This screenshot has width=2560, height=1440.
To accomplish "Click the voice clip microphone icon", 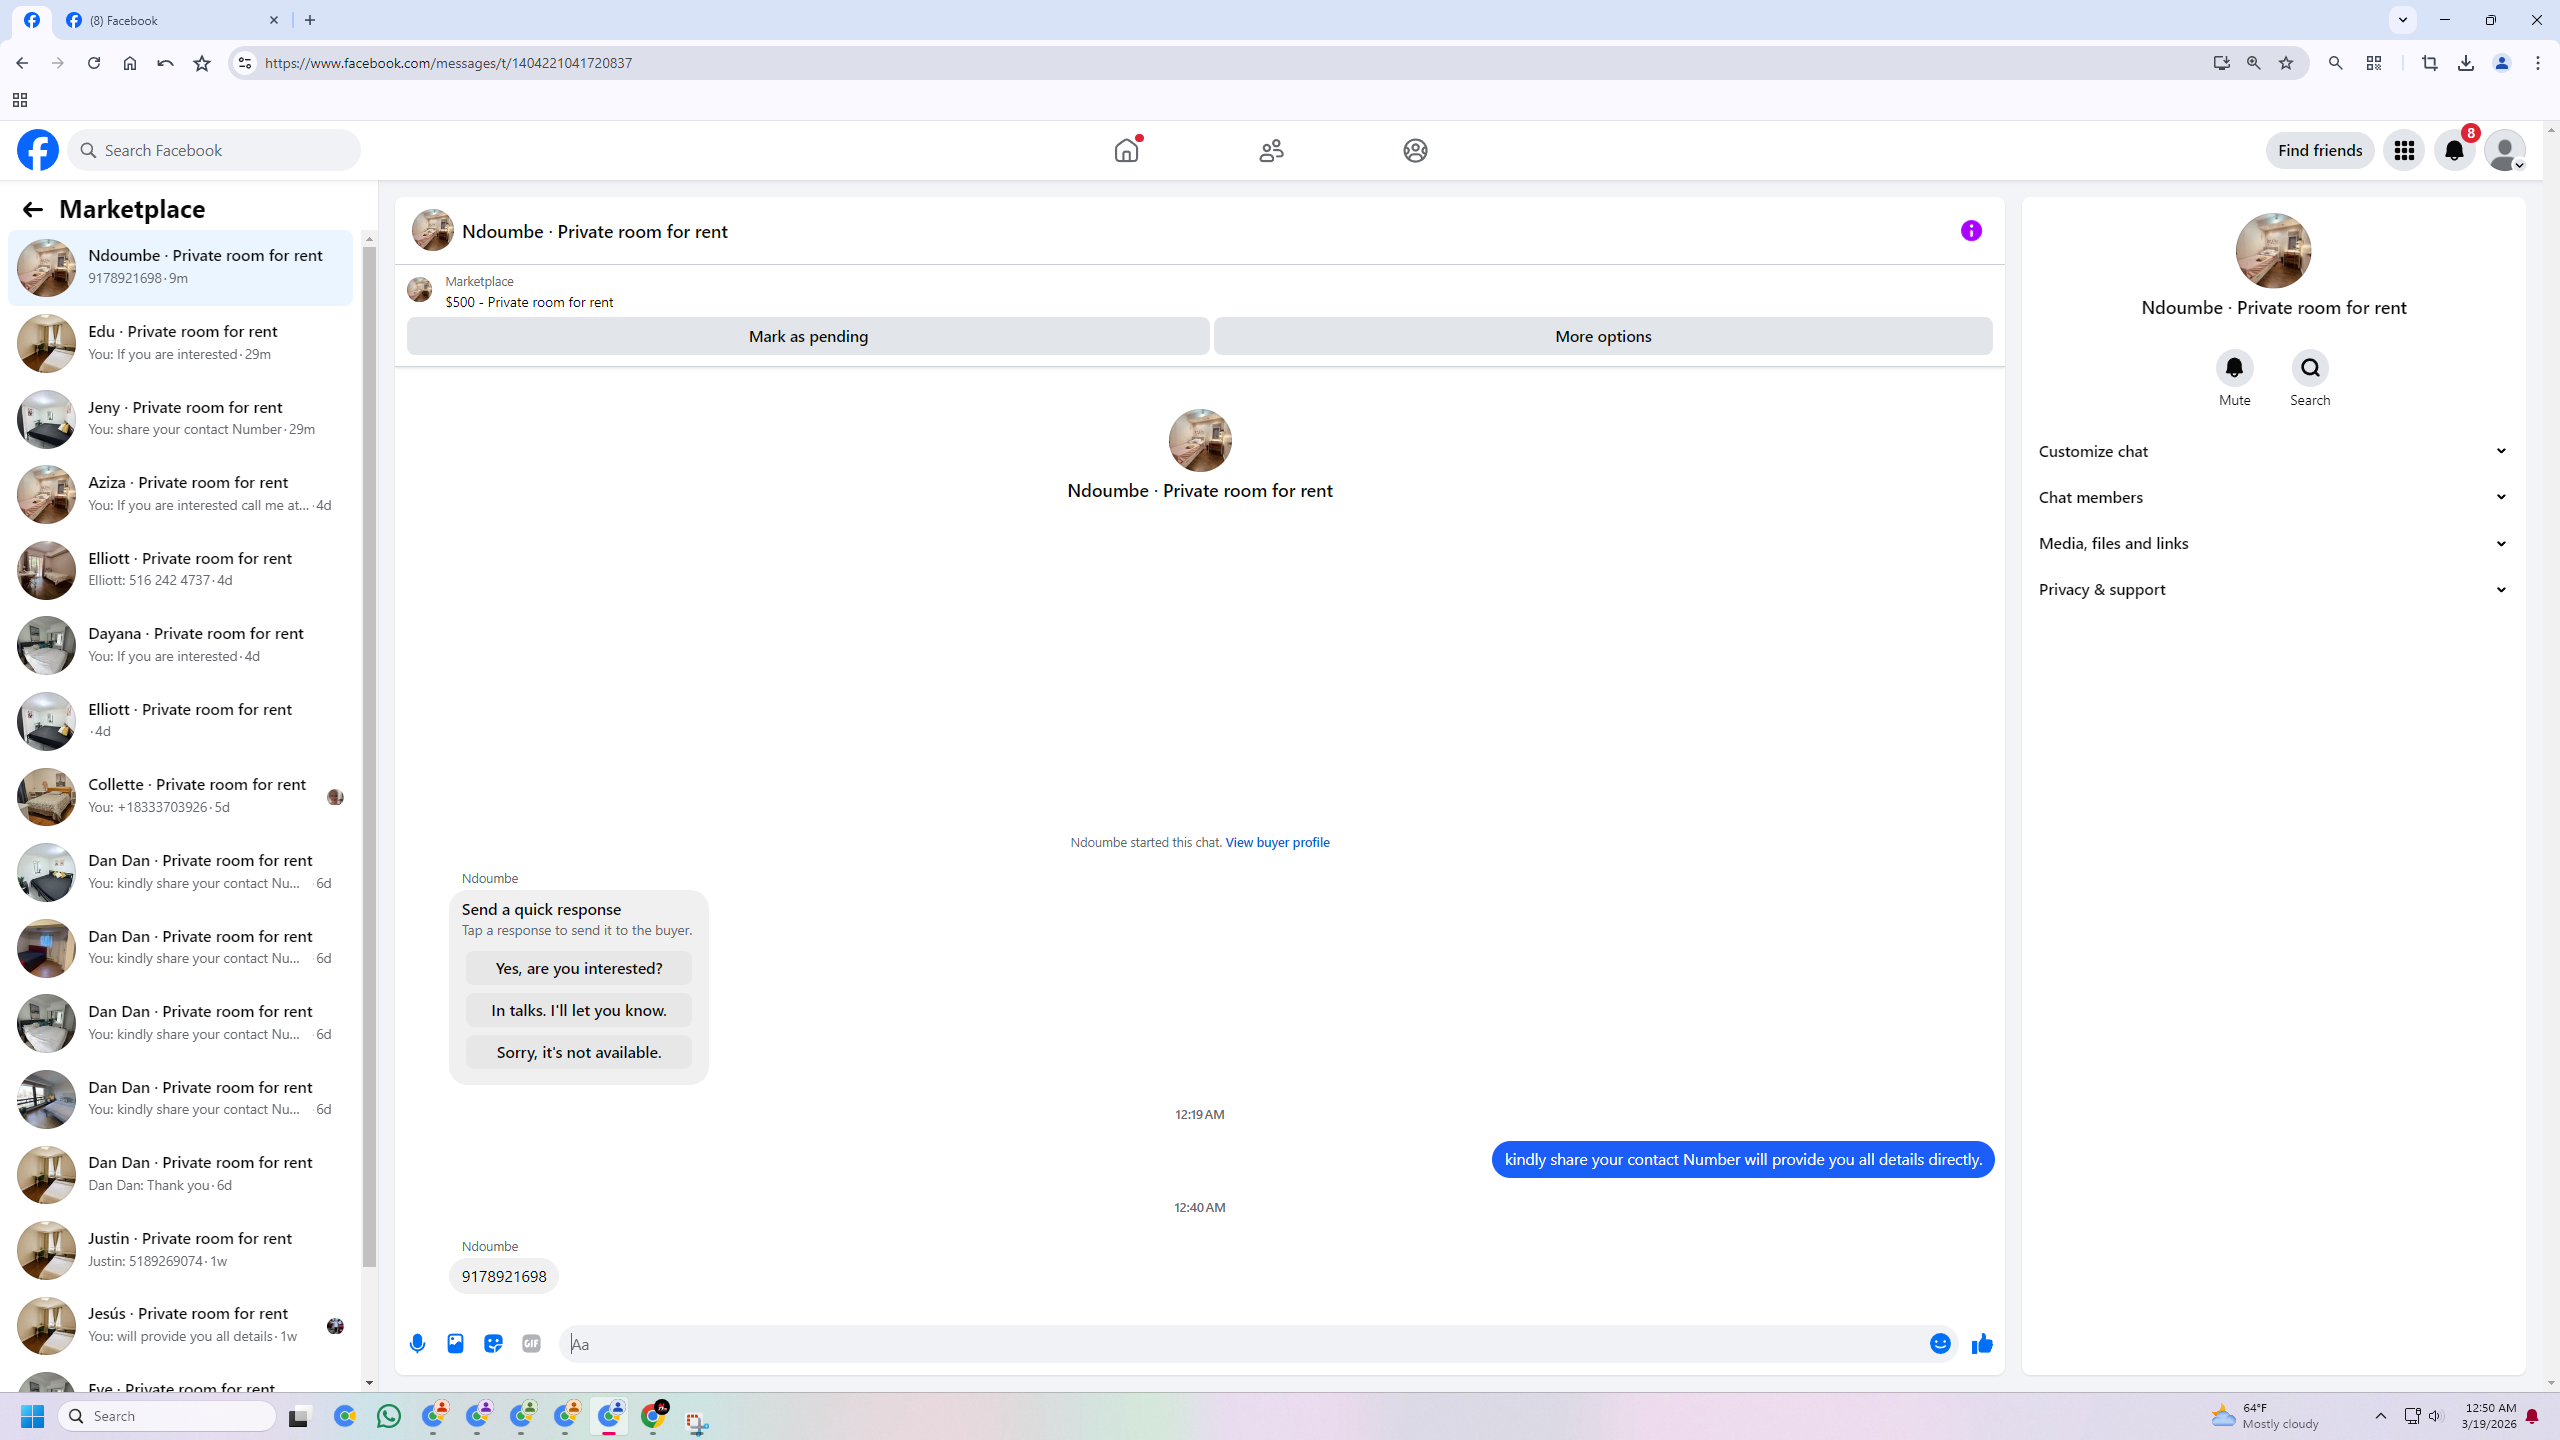I will [417, 1343].
